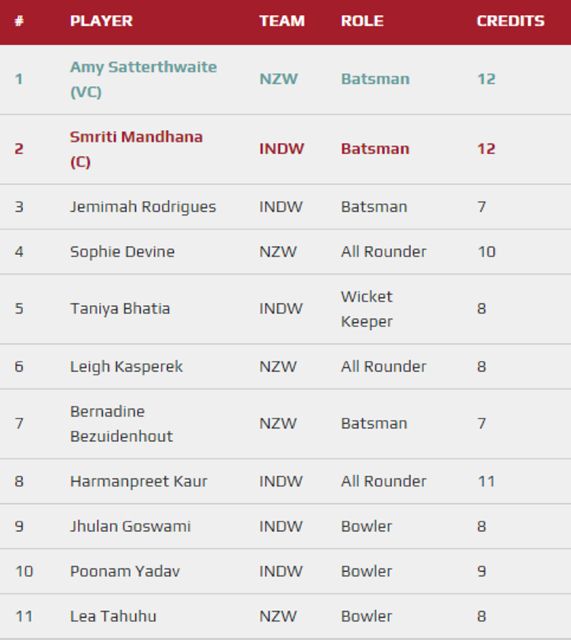This screenshot has width=571, height=640.
Task: Click Harmanpreet Kaur player name
Action: 138,482
